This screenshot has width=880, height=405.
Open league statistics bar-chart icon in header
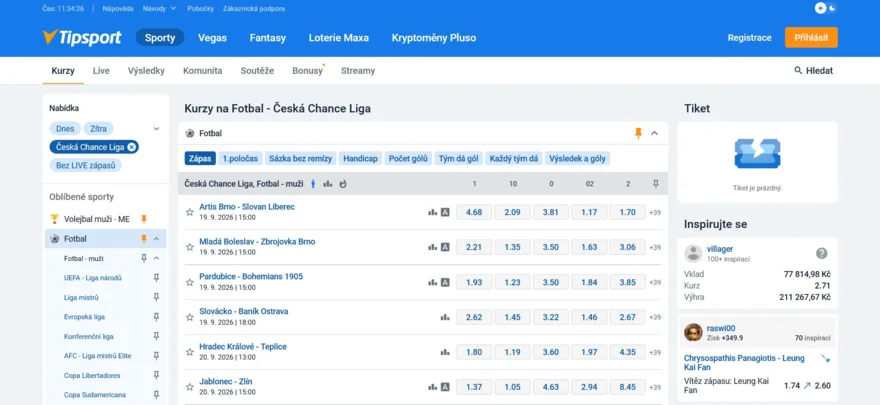pyautogui.click(x=328, y=184)
